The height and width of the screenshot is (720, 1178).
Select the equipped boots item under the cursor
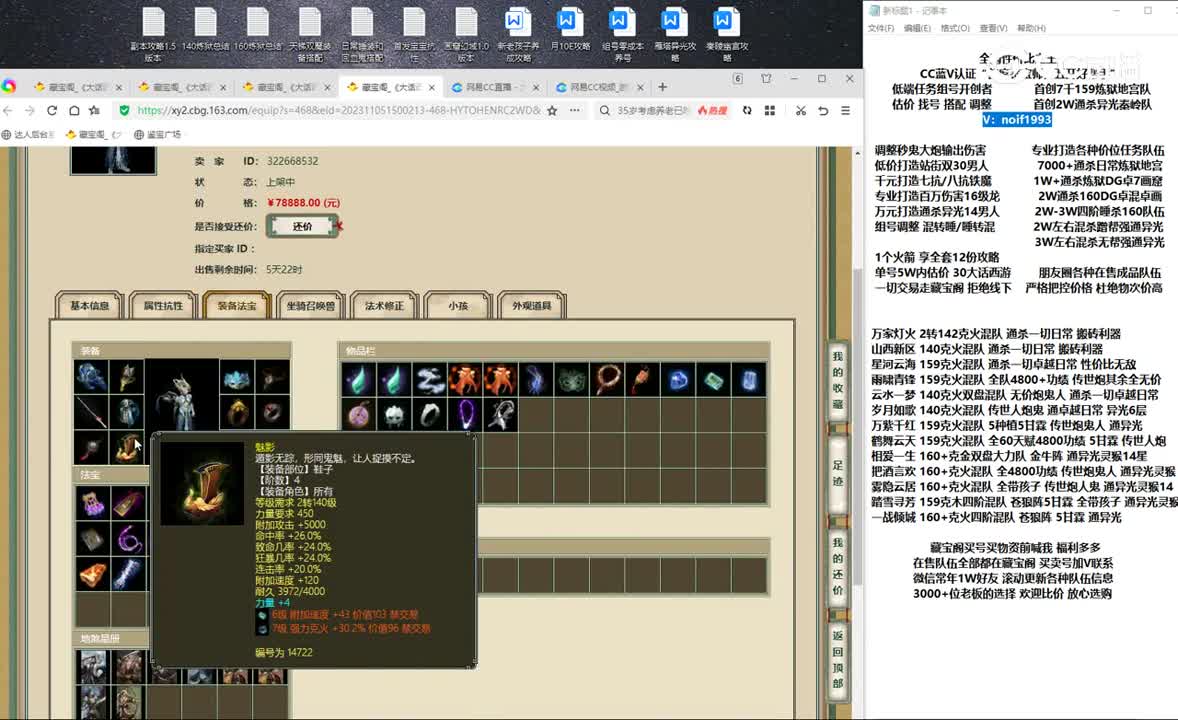127,447
